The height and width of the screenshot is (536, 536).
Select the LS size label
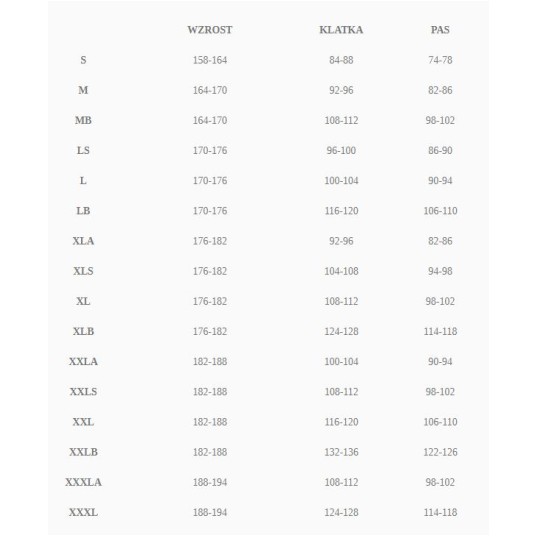(83, 150)
